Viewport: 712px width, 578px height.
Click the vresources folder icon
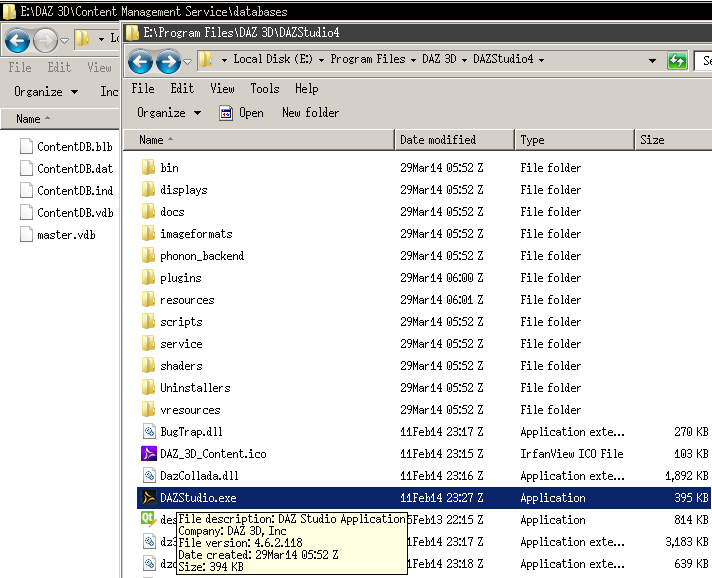coord(148,410)
